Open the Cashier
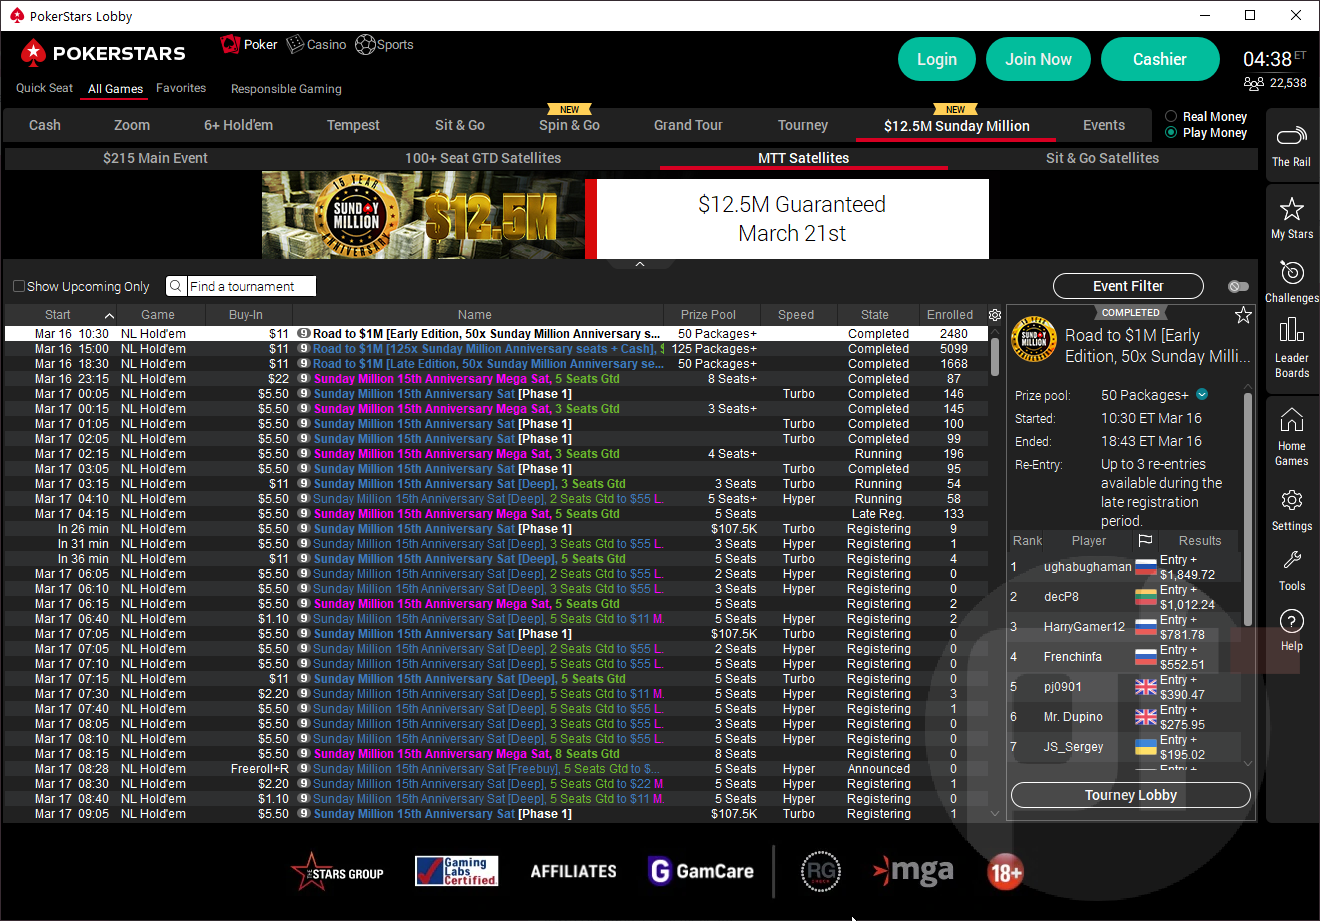The width and height of the screenshot is (1320, 921). (x=1160, y=59)
